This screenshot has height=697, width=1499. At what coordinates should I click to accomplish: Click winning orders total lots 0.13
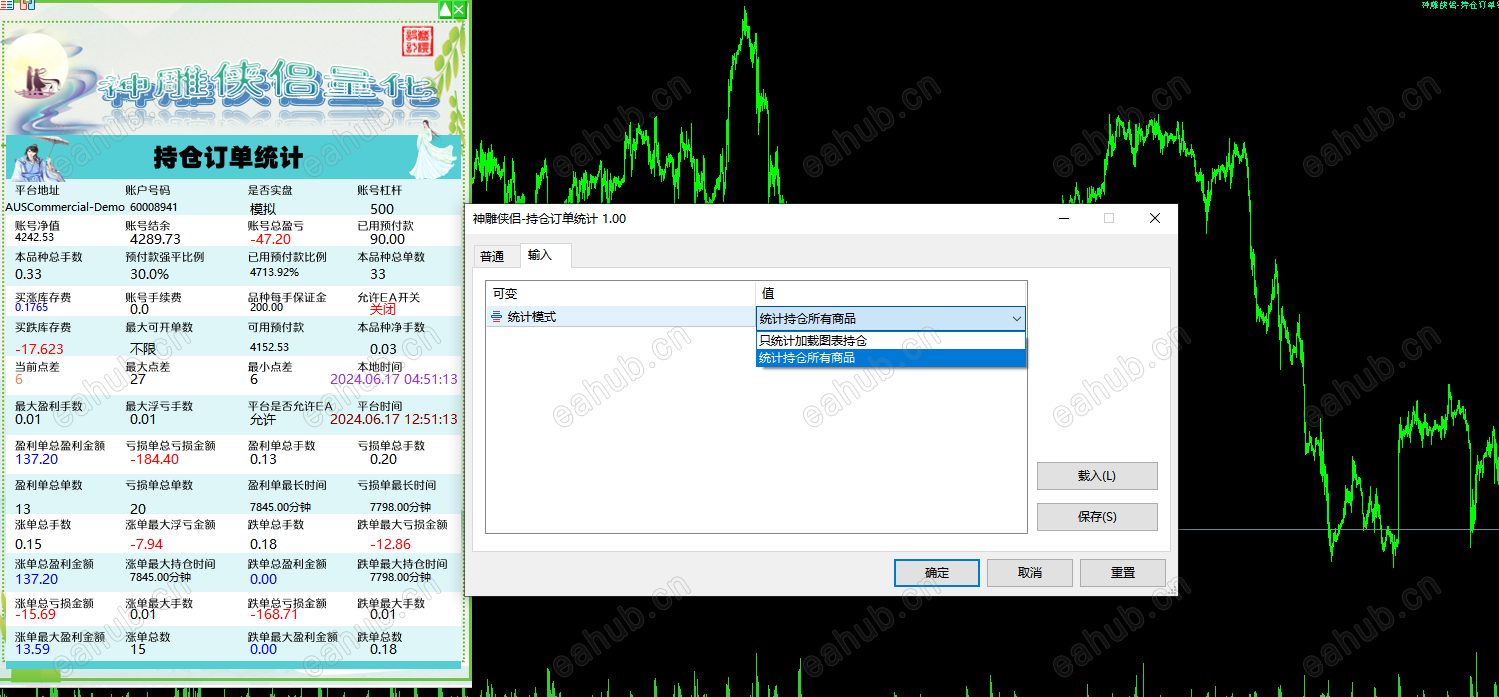click(x=263, y=459)
